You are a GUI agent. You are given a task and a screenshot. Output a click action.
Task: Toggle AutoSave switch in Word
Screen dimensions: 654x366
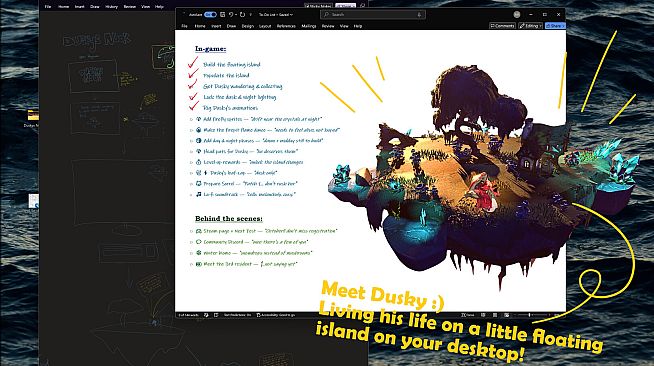(x=210, y=15)
